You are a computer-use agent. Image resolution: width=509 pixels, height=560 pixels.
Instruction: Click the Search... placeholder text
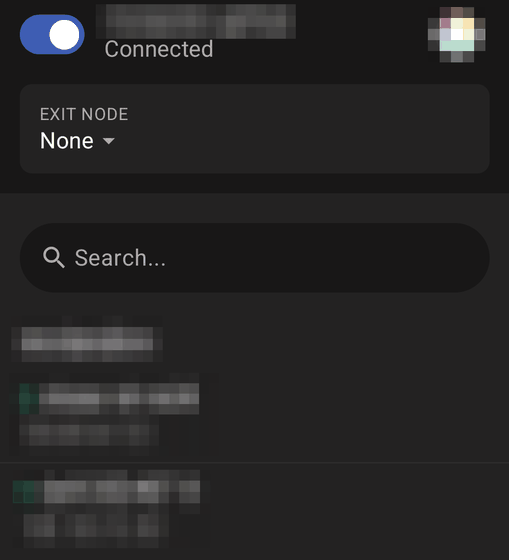120,258
